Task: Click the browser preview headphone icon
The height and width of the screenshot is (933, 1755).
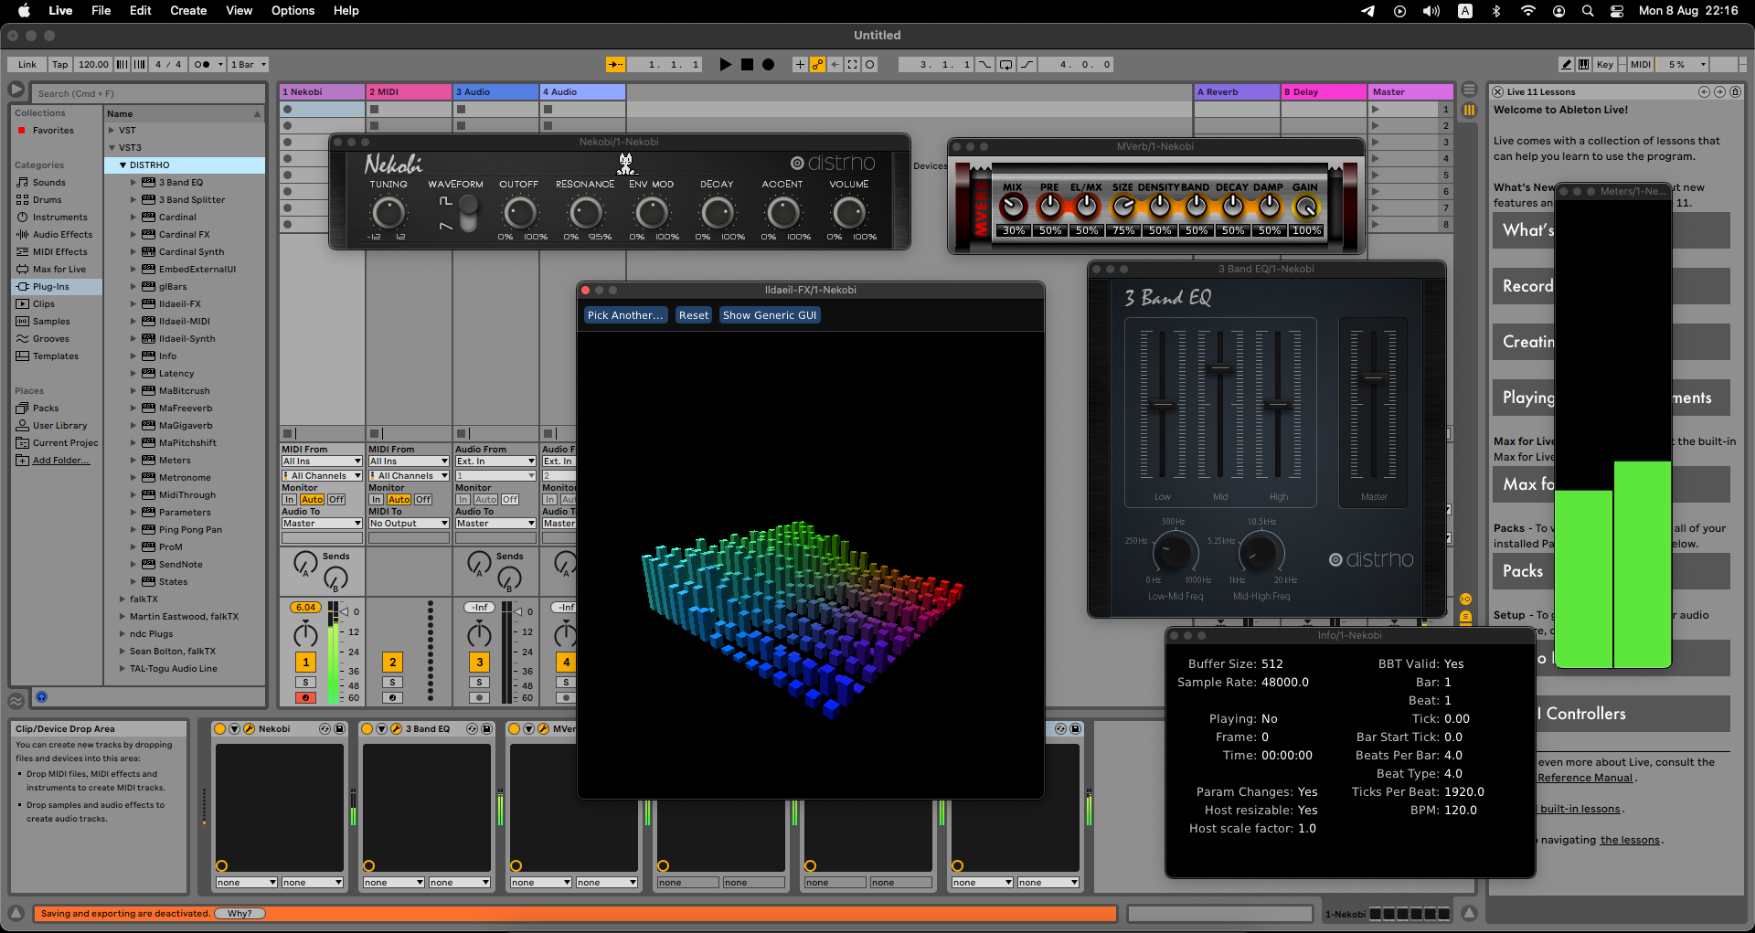Action: [42, 697]
